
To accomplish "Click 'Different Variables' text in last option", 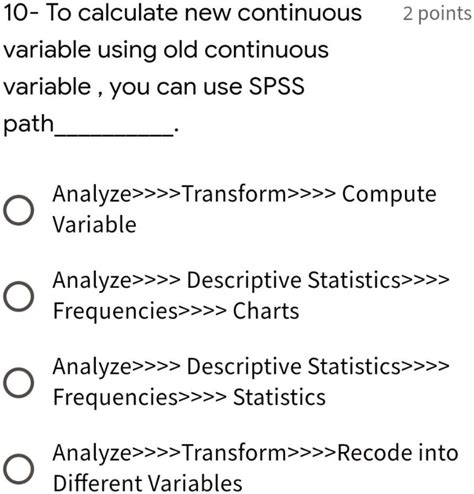I will click(148, 483).
